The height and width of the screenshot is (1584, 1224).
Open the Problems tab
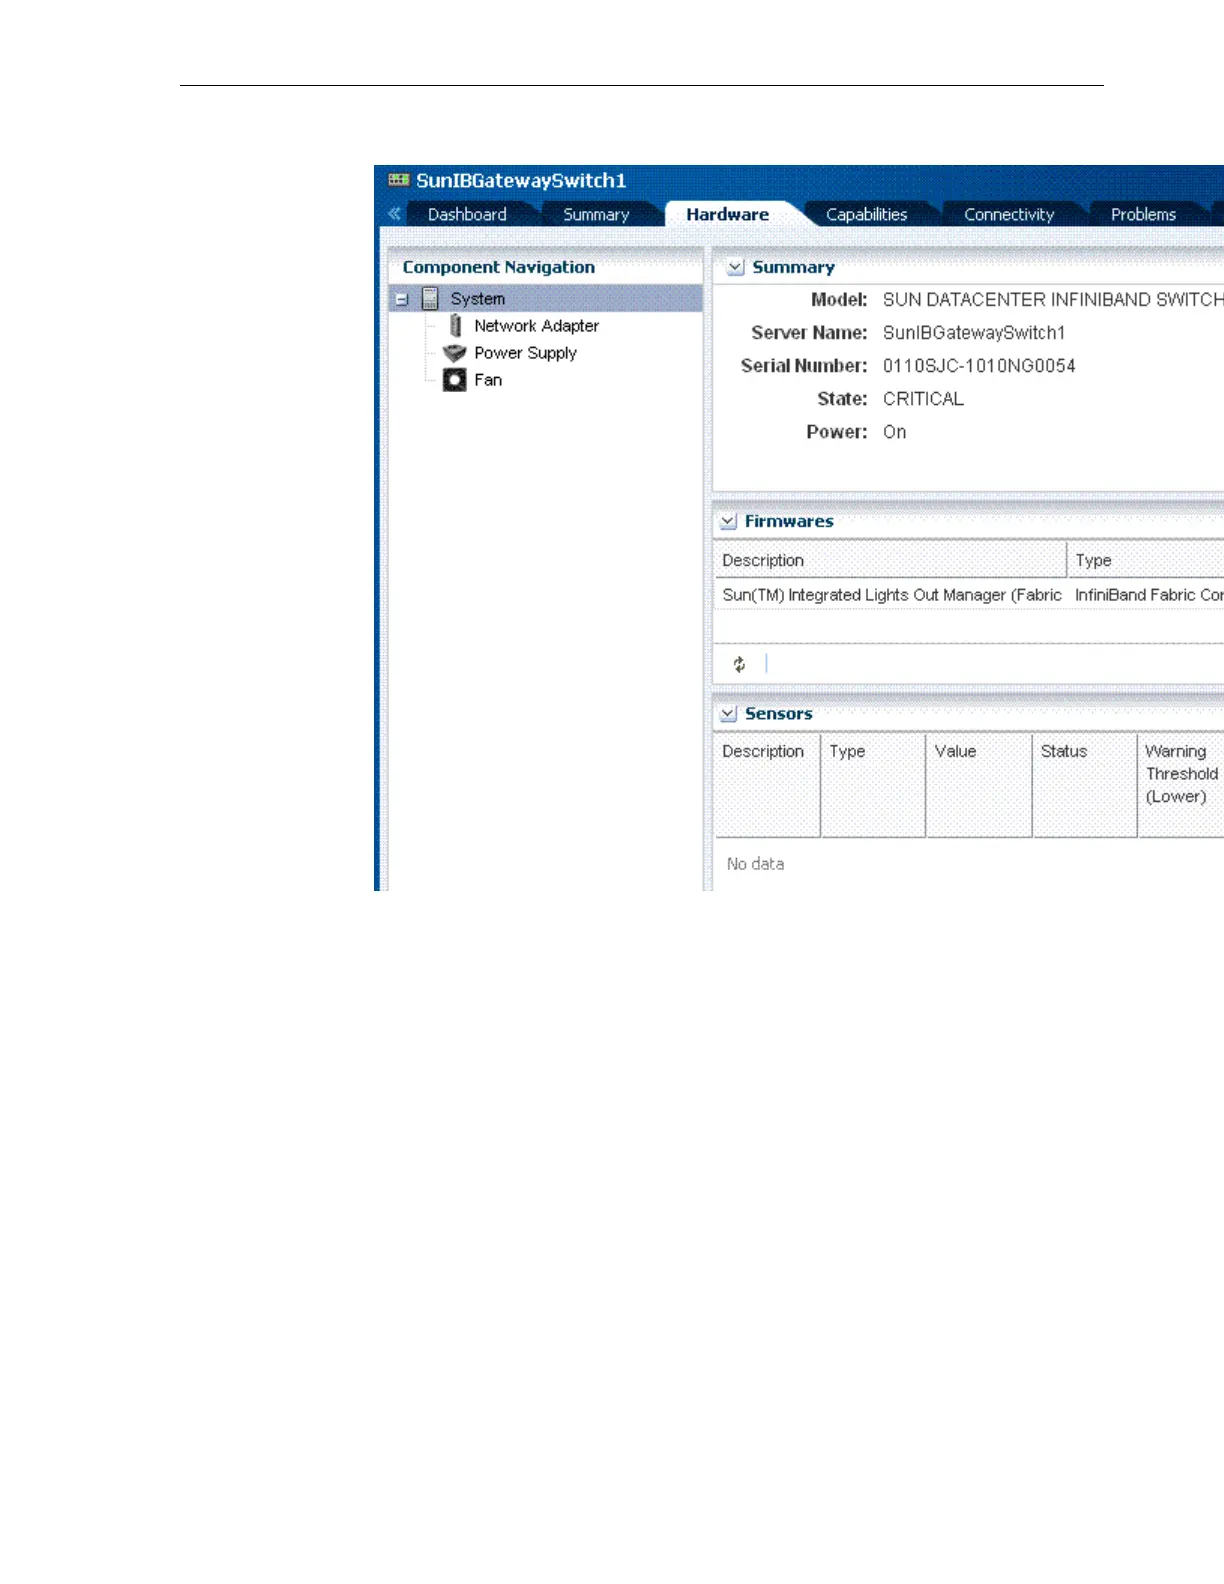click(1143, 214)
